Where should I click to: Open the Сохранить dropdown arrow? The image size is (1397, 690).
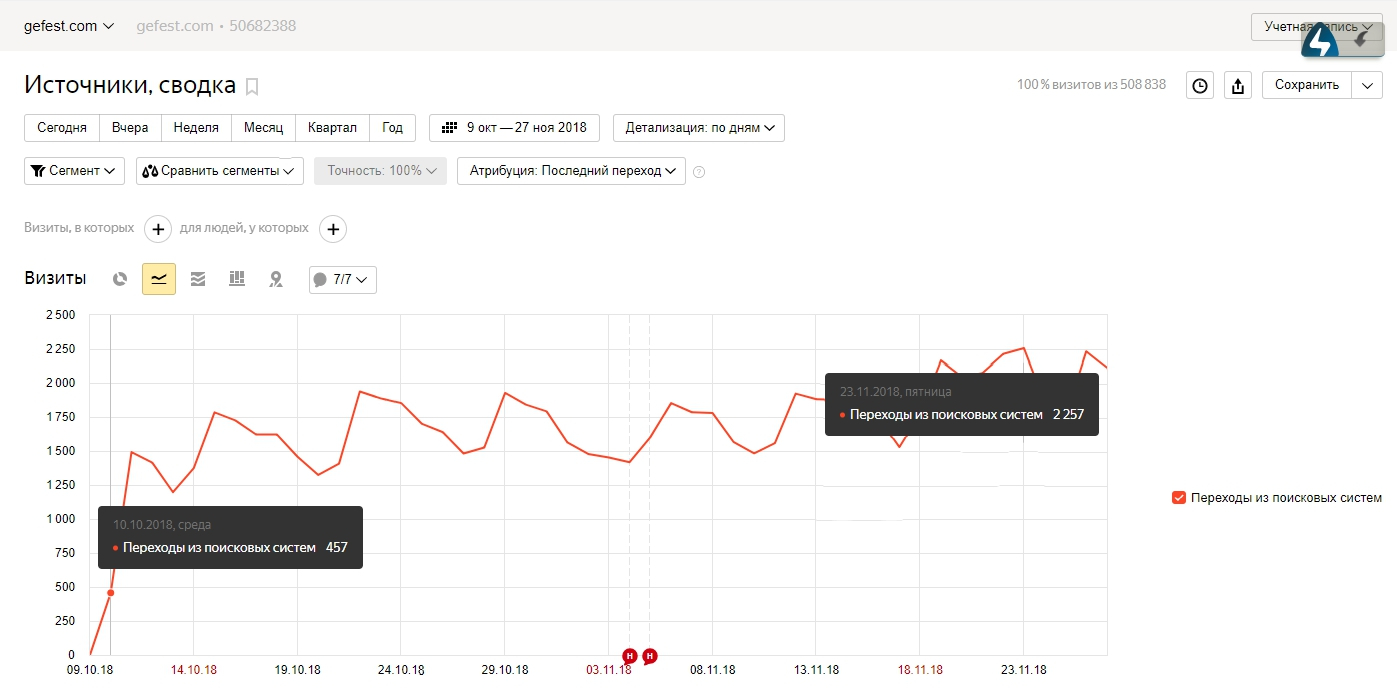[x=1367, y=85]
